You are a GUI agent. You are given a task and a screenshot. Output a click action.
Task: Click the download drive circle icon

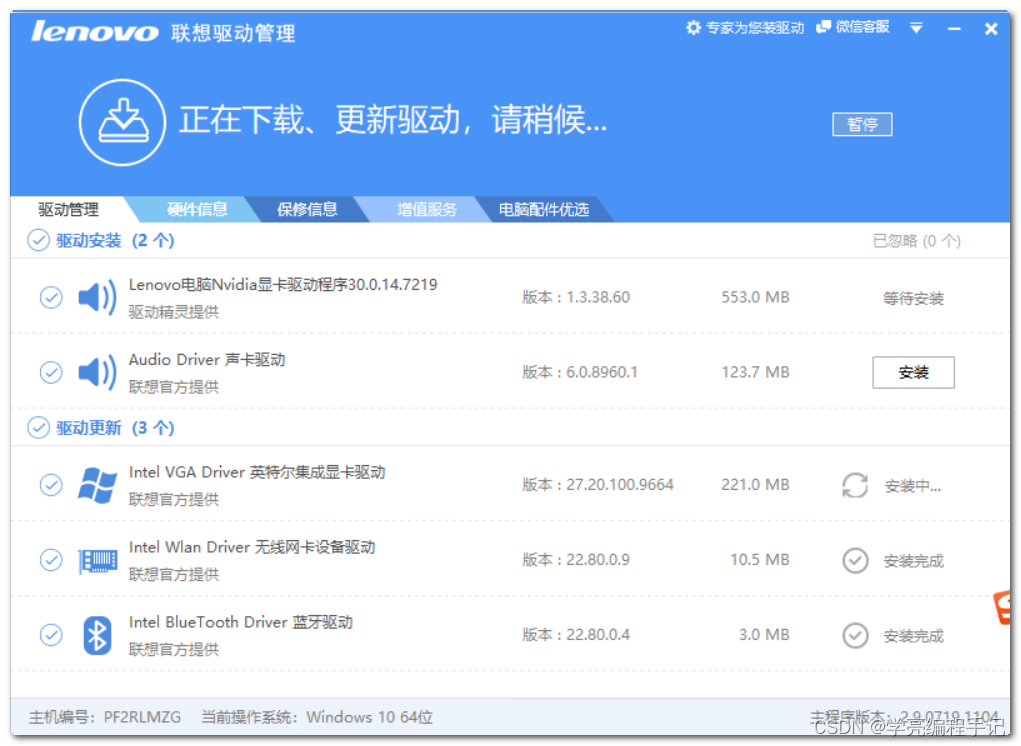tap(122, 122)
